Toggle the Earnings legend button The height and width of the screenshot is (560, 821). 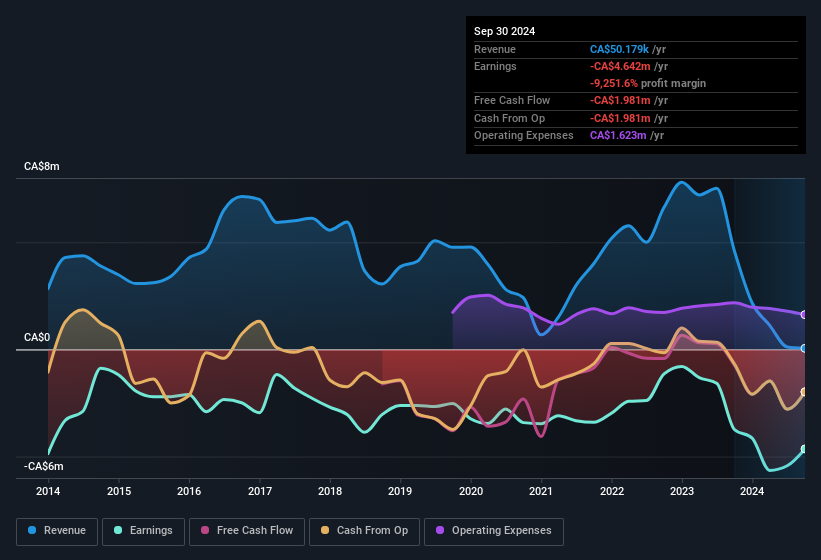(x=143, y=531)
